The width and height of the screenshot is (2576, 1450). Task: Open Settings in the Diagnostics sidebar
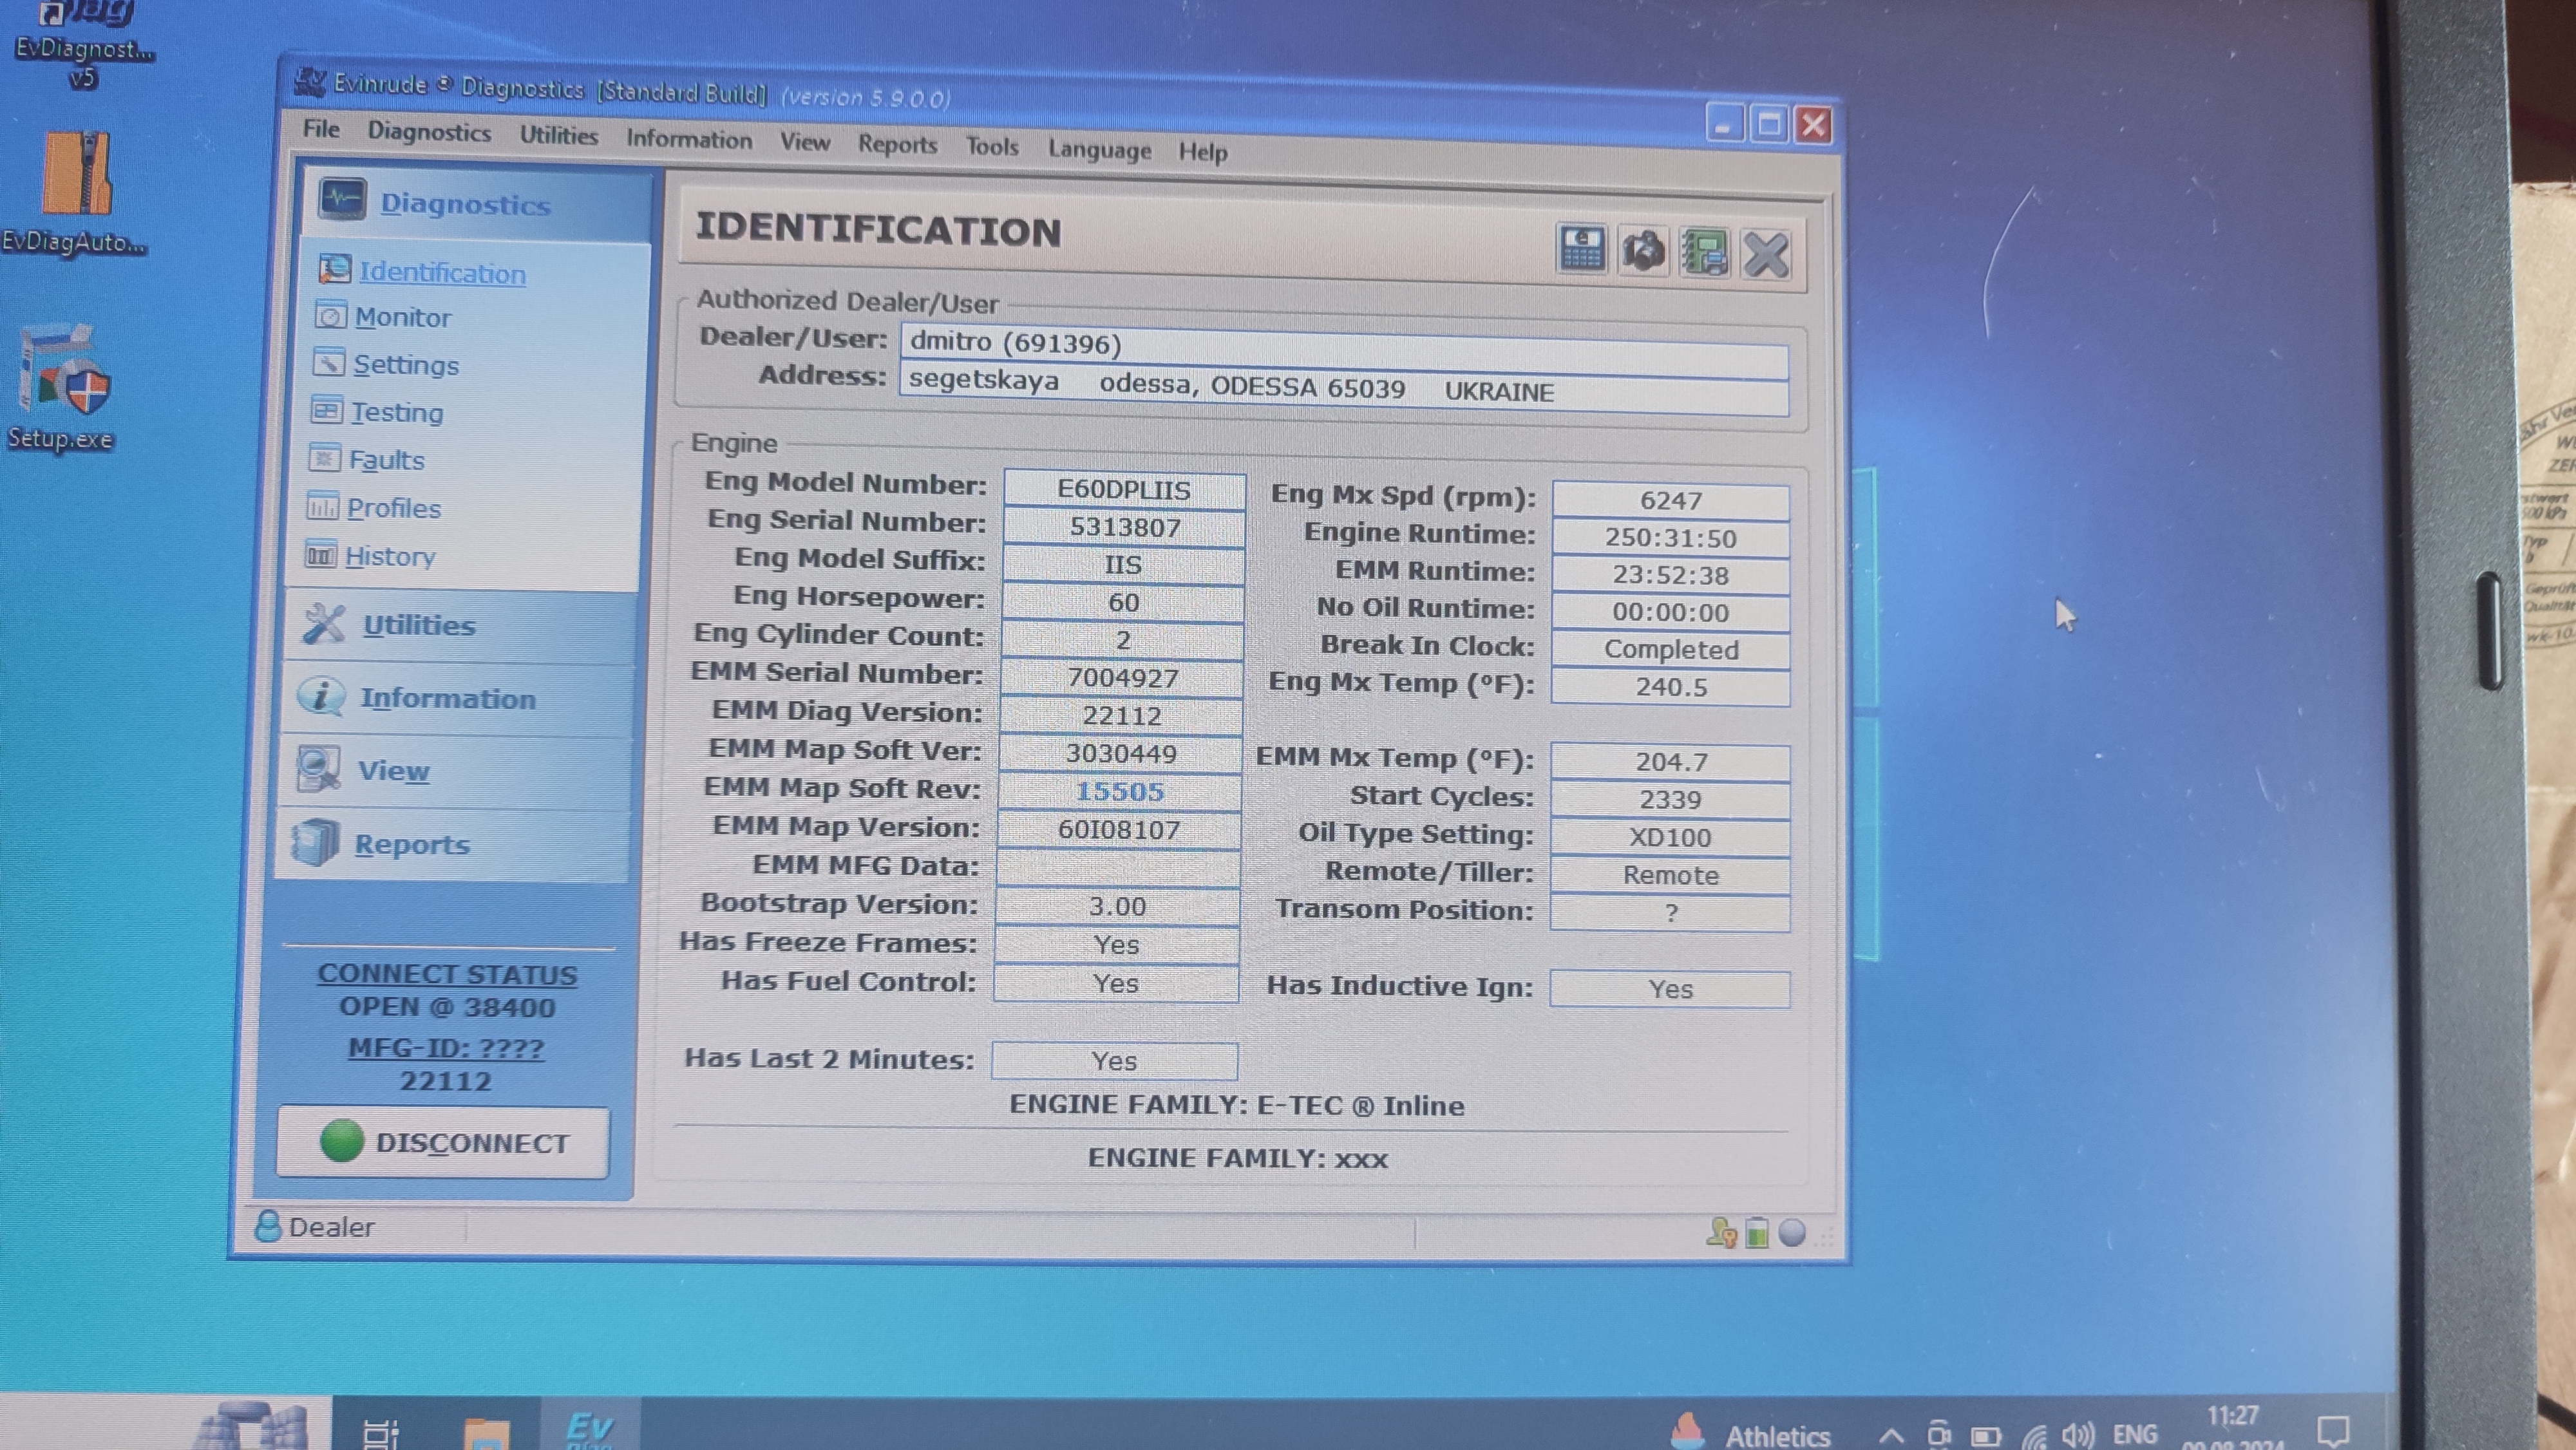405,365
